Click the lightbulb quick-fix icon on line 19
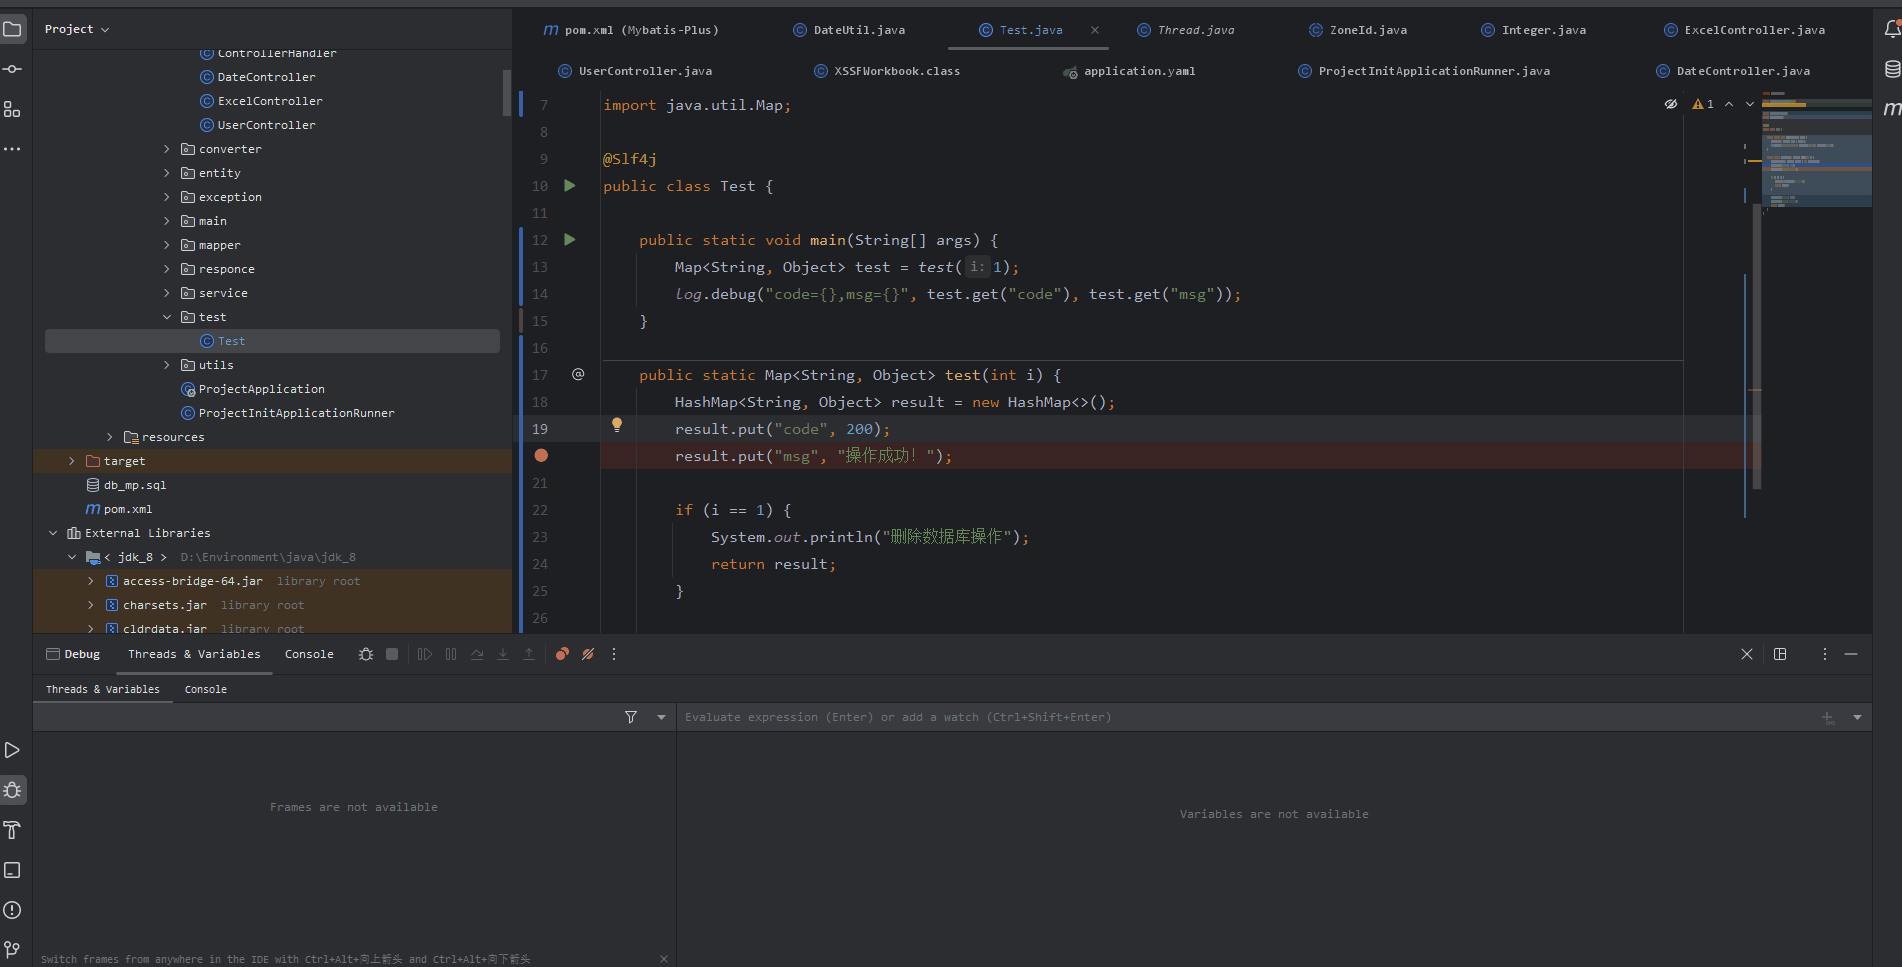 coord(617,425)
